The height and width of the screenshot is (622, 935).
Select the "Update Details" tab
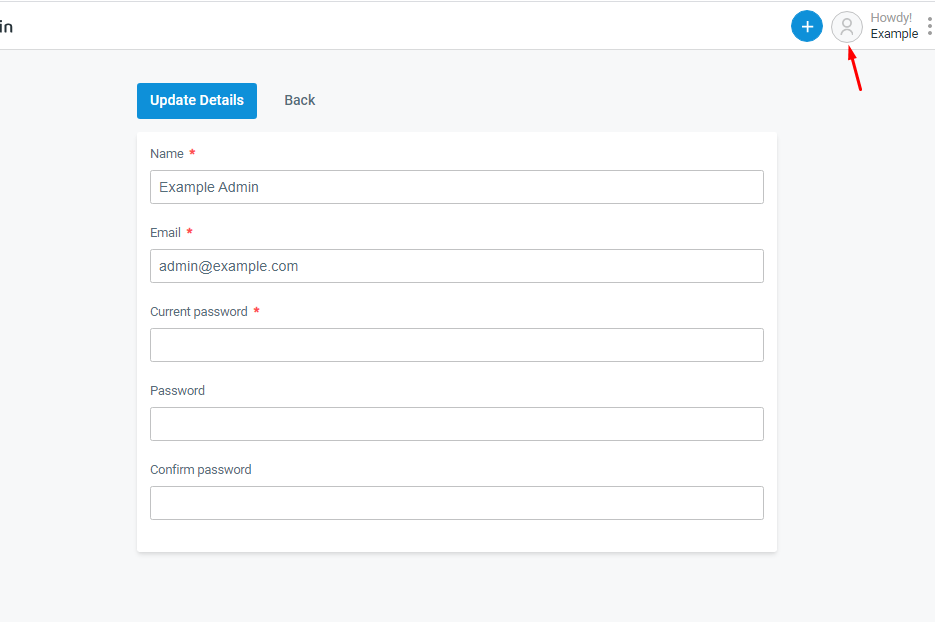(196, 100)
